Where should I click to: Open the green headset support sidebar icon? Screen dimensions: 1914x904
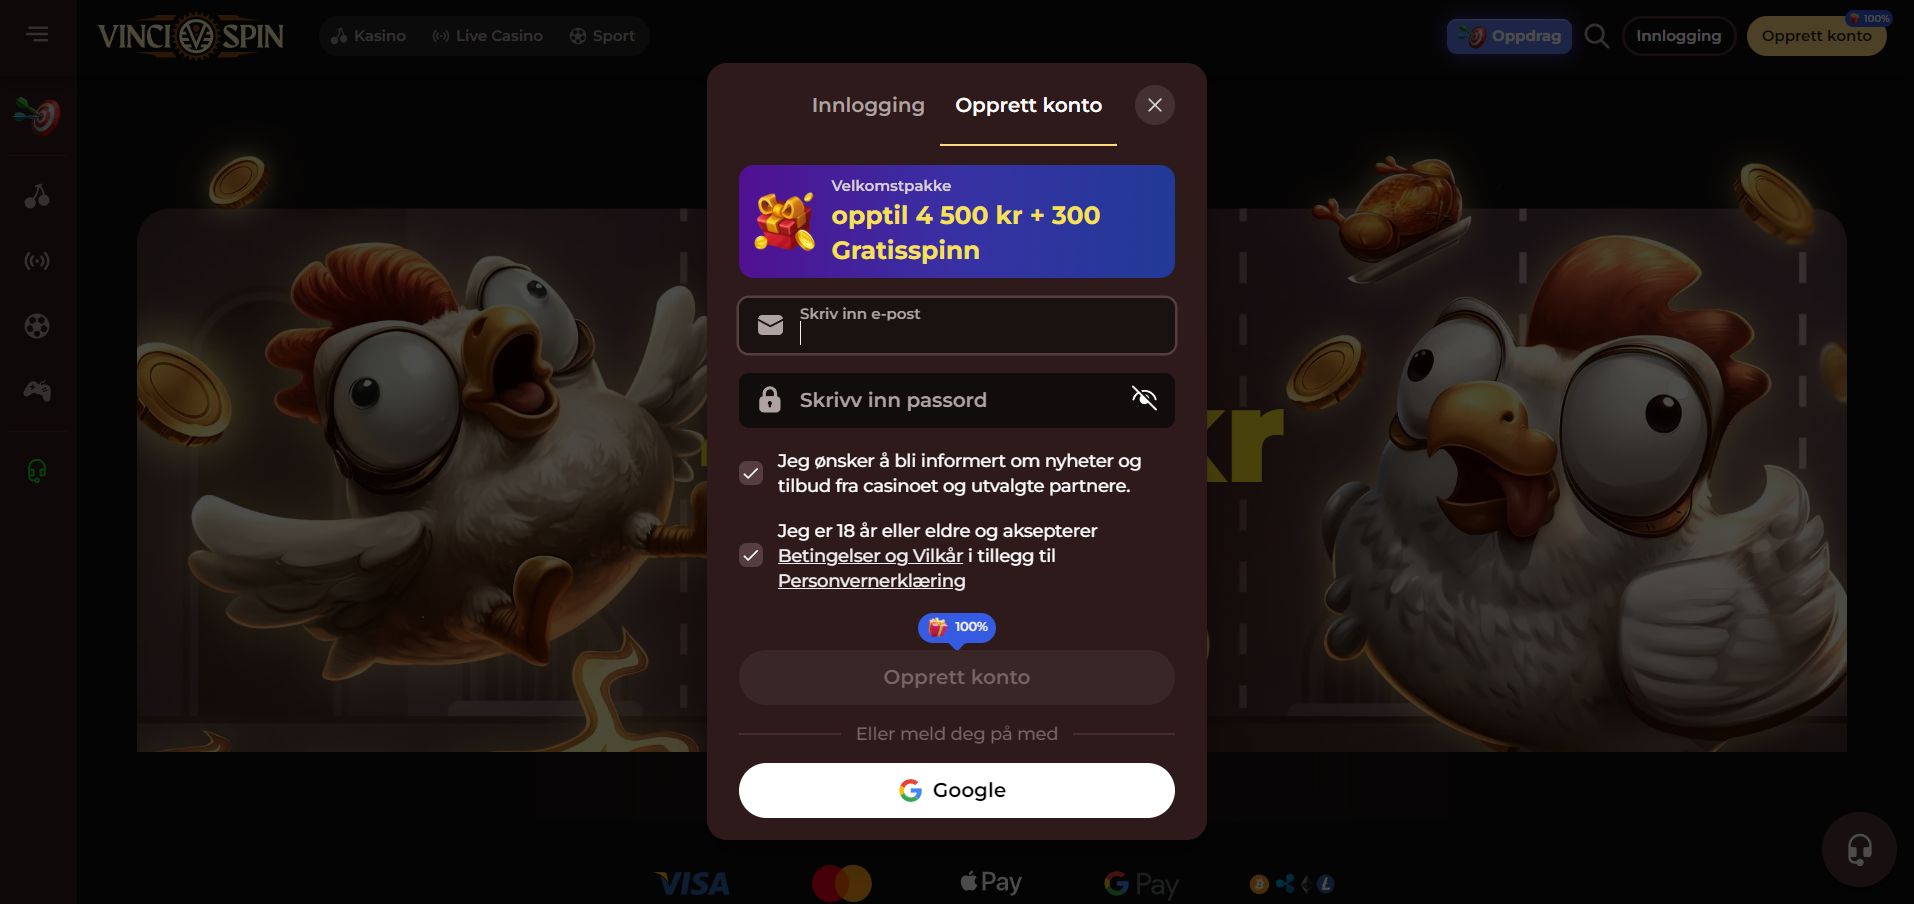click(37, 470)
